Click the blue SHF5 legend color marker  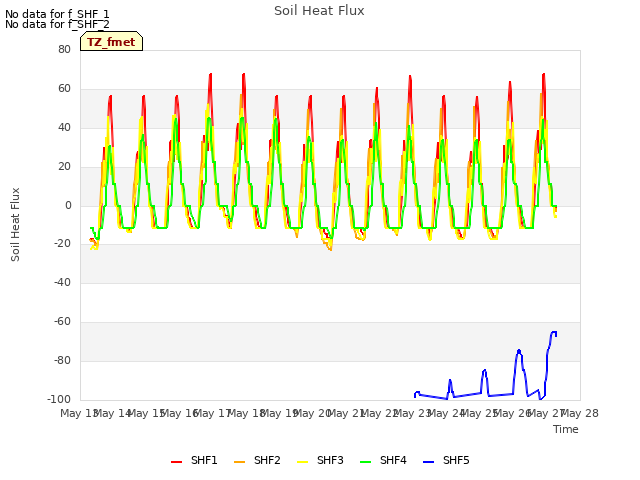pyautogui.click(x=429, y=462)
